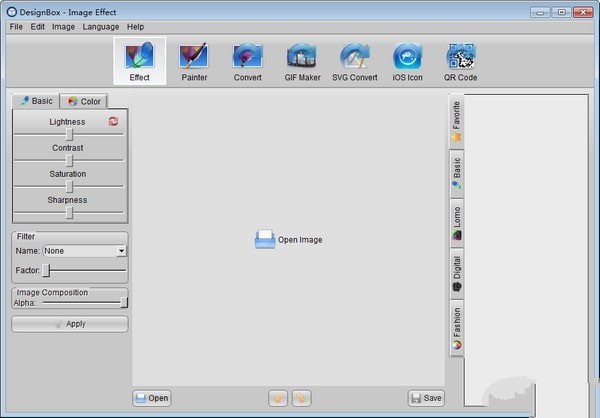600x418 pixels.
Task: Click the Filter Factor slider handle
Action: point(46,270)
